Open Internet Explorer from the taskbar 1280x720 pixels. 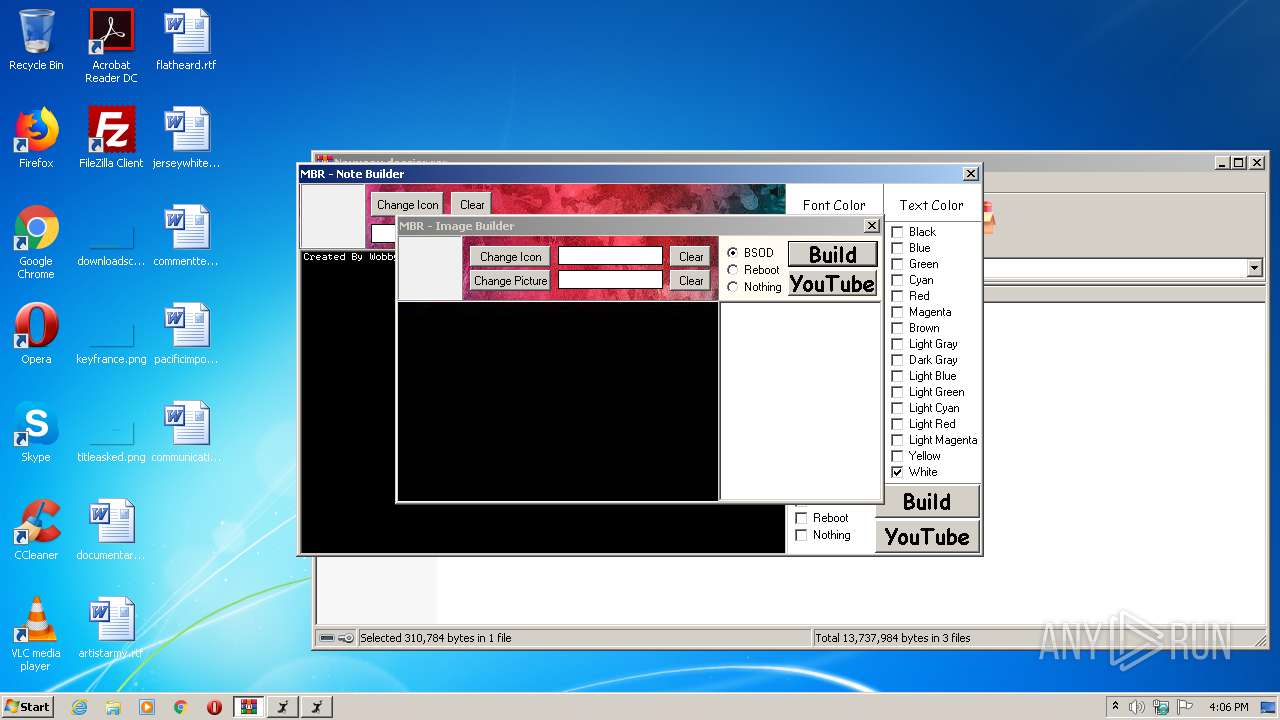pos(79,707)
